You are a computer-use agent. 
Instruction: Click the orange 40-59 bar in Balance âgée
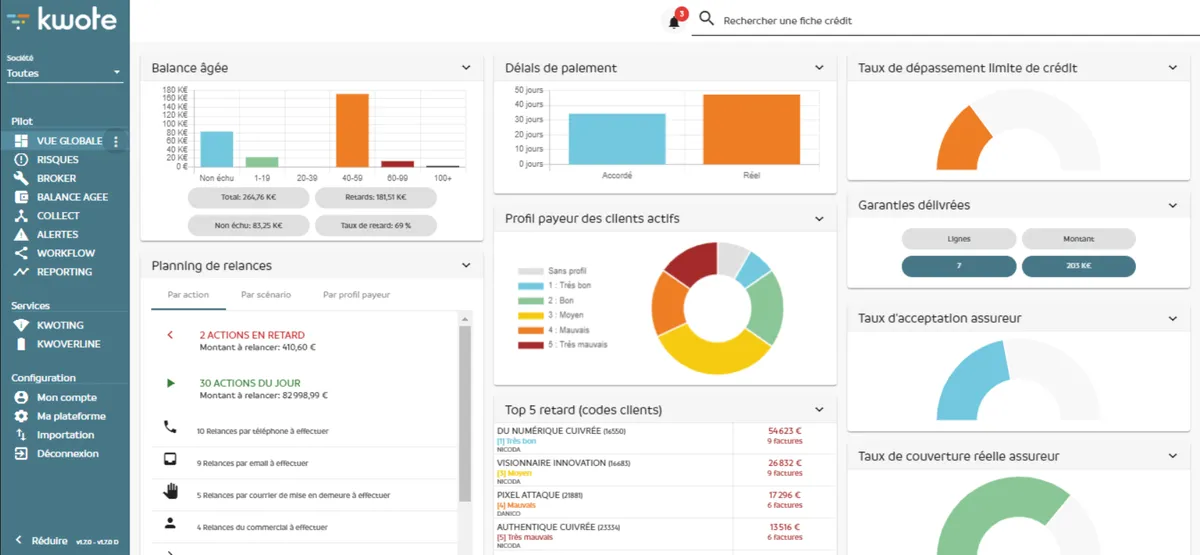point(352,130)
